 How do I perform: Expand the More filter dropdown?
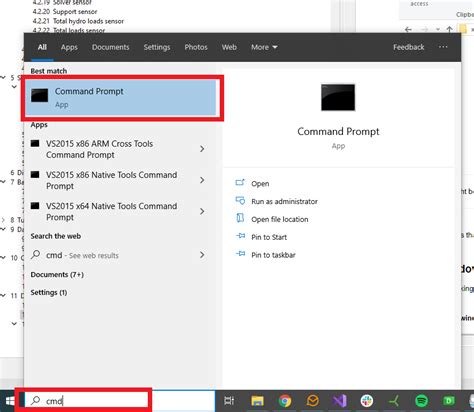264,47
